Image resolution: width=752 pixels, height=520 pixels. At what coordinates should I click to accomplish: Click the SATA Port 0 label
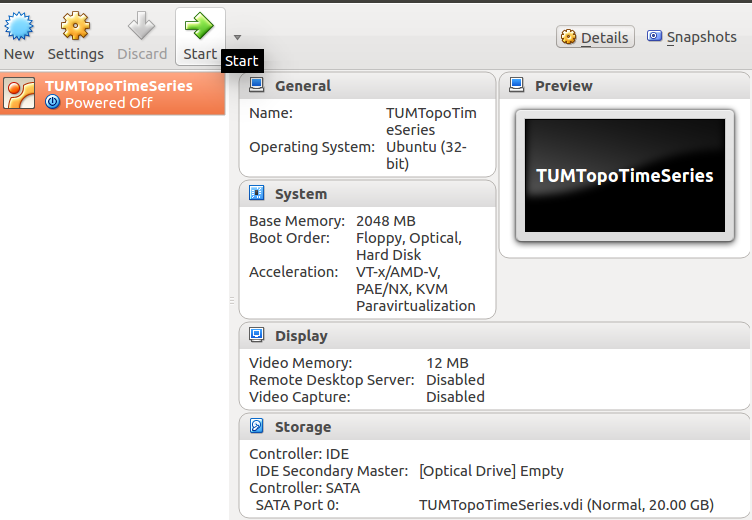(297, 505)
